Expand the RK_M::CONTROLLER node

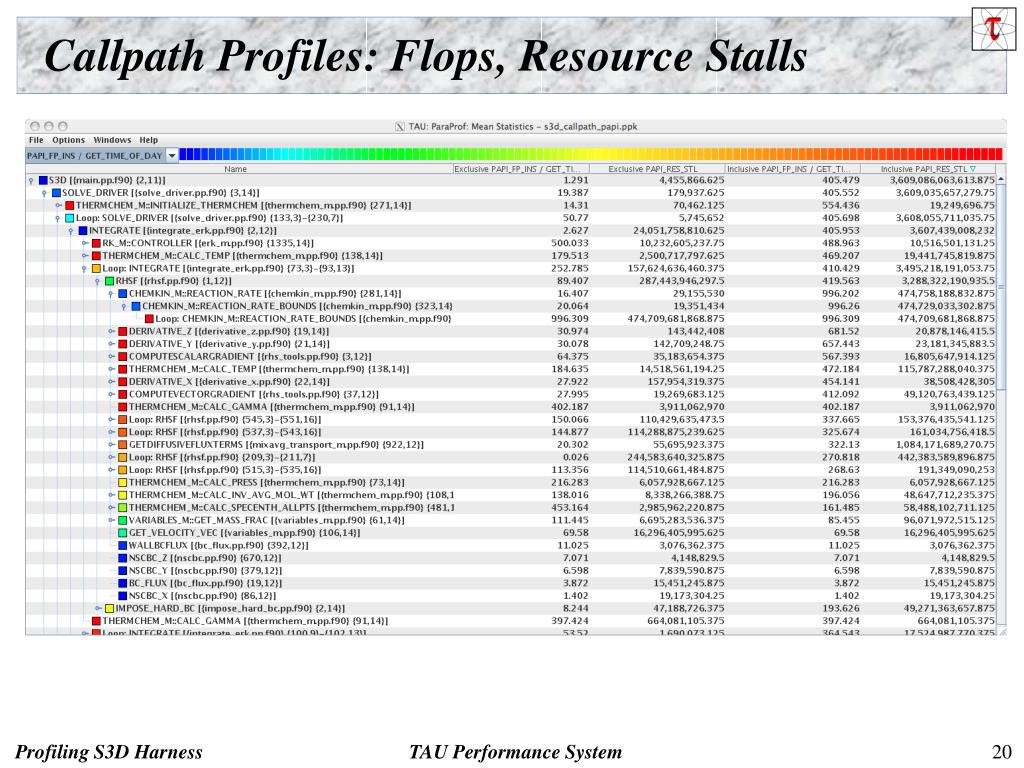[x=85, y=244]
